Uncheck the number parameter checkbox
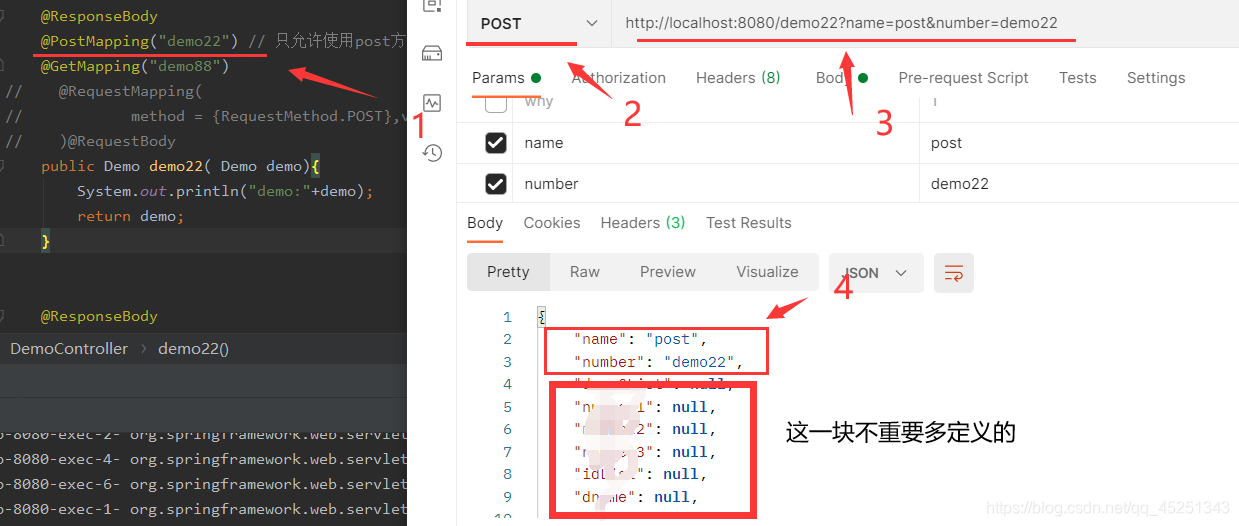Image resolution: width=1239 pixels, height=526 pixels. pyautogui.click(x=495, y=184)
